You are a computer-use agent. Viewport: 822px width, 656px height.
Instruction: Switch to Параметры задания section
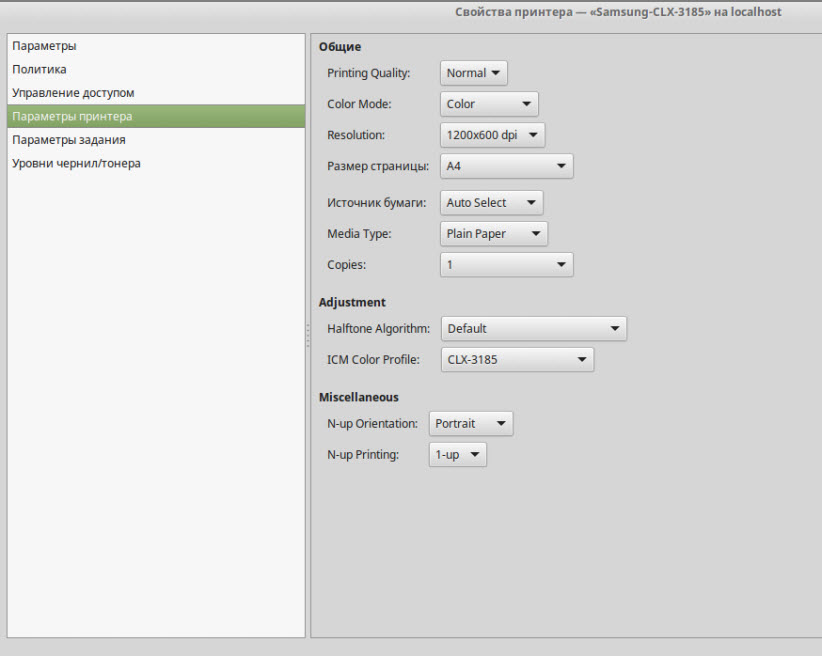(x=69, y=140)
